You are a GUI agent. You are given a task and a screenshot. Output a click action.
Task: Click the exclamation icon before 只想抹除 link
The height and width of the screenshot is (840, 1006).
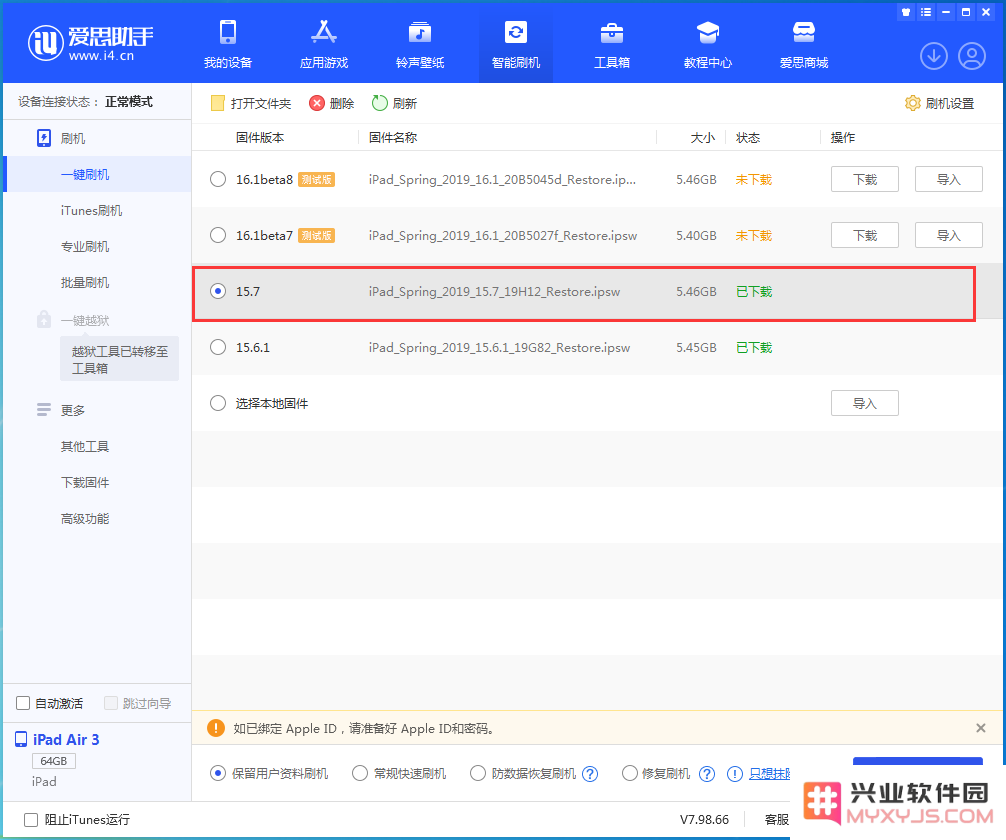[x=735, y=774]
